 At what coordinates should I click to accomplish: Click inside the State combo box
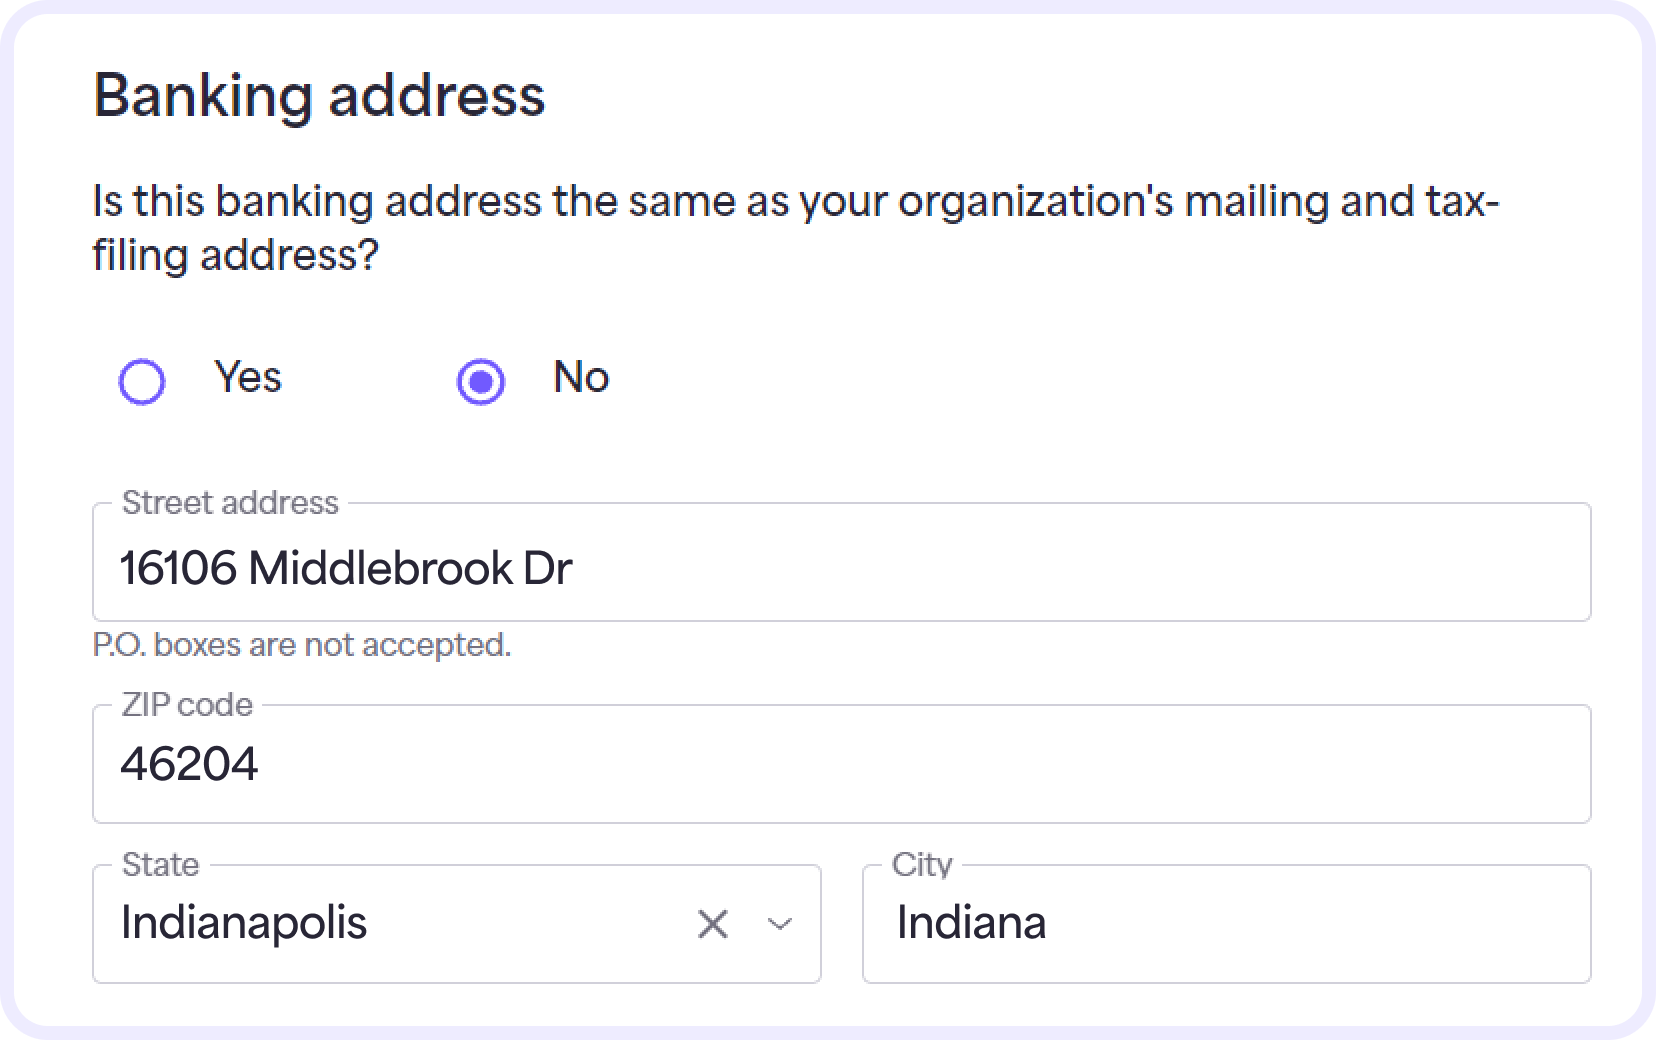[400, 922]
